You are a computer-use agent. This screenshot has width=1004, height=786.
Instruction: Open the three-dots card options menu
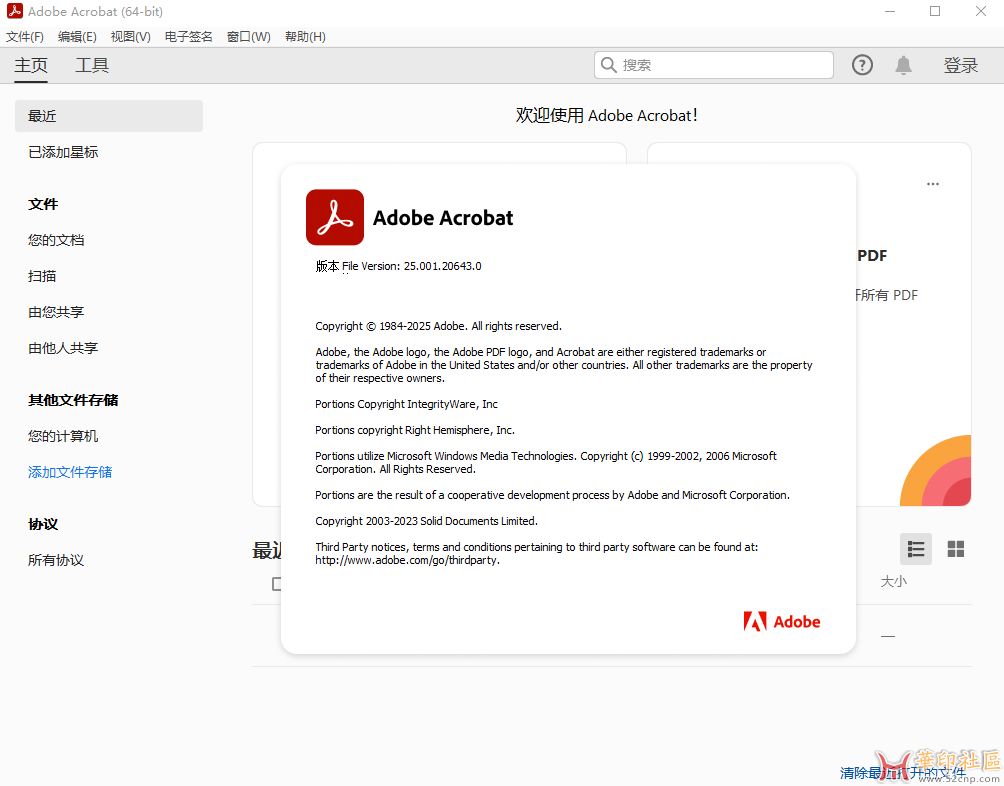(x=932, y=184)
